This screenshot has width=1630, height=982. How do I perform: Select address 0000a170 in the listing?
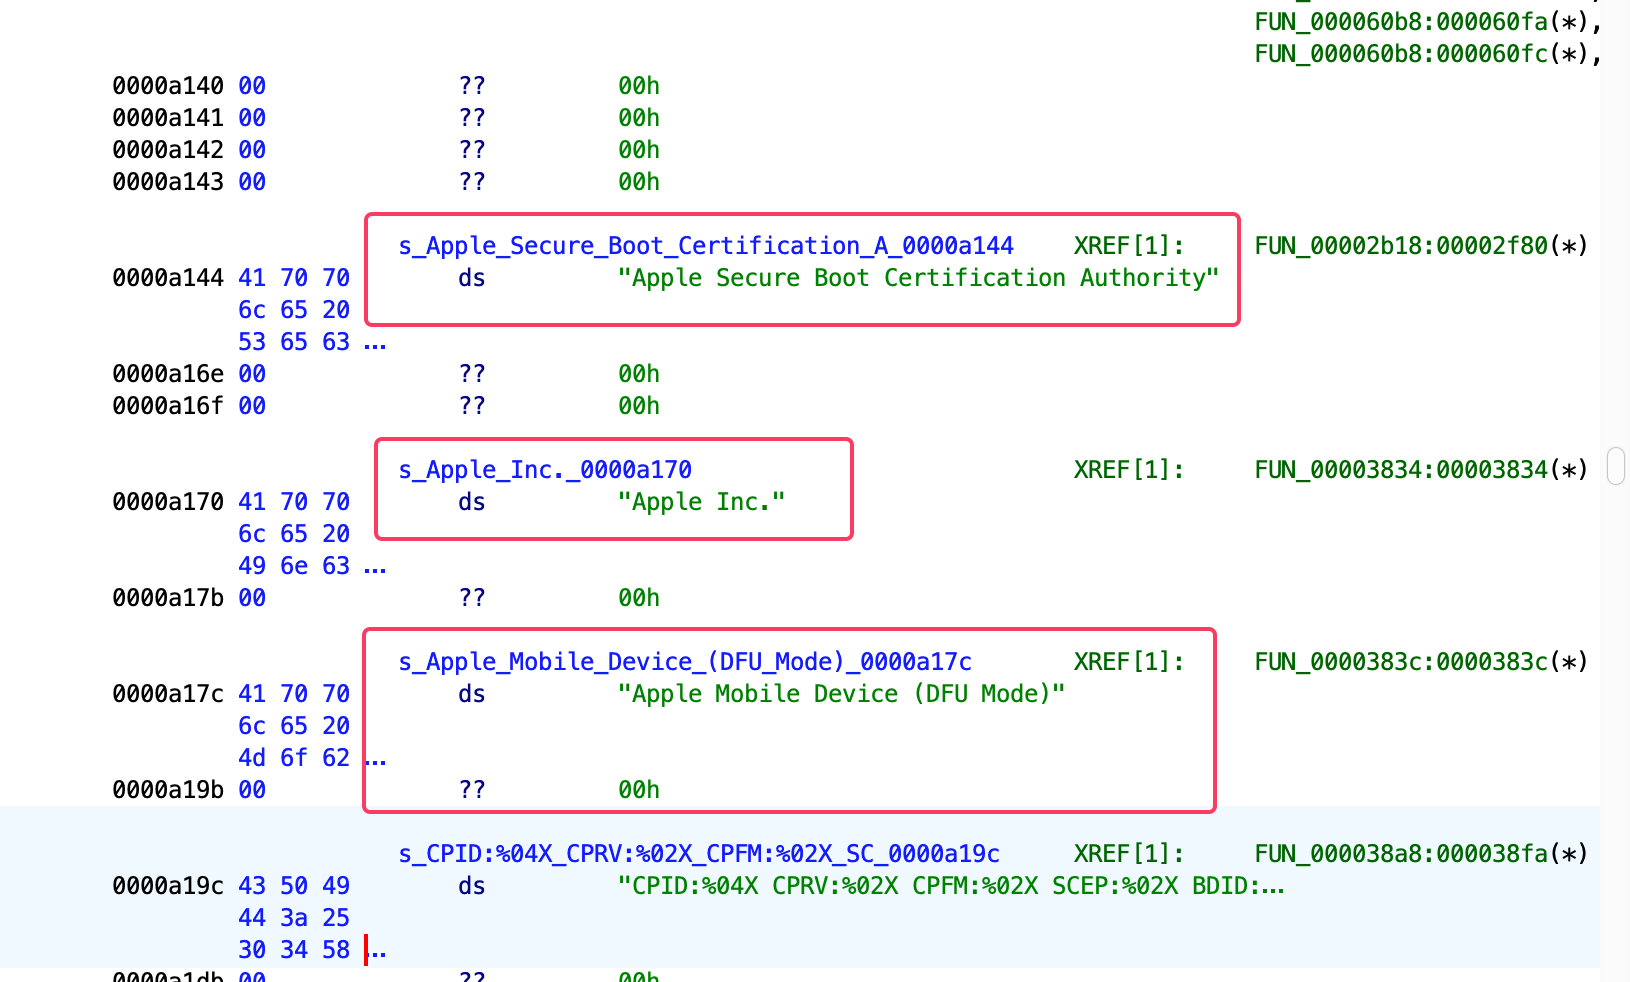click(168, 502)
